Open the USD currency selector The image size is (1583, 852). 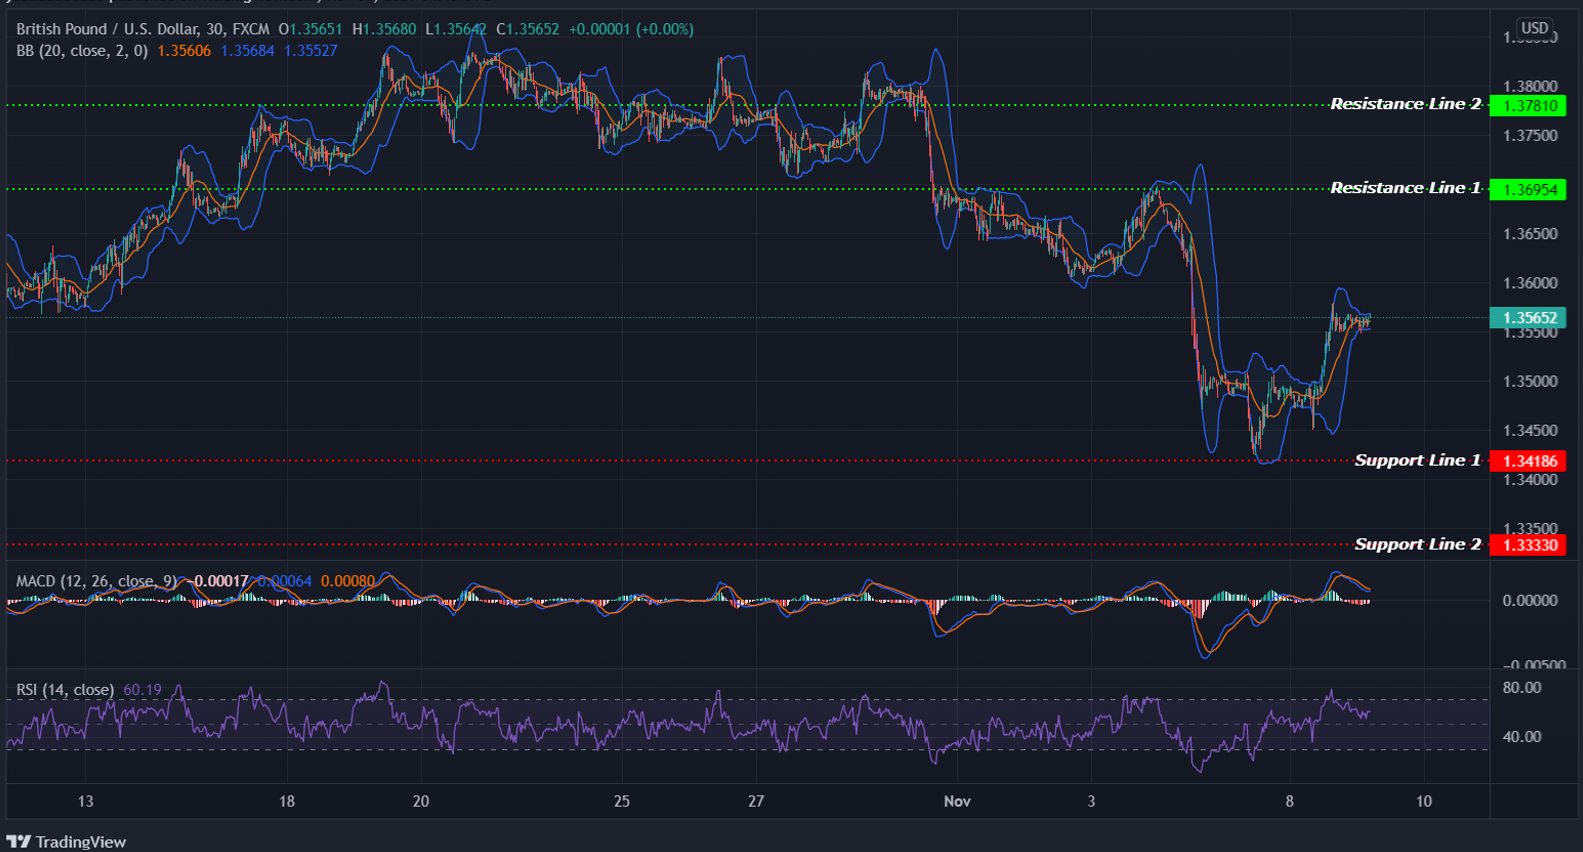point(1534,29)
